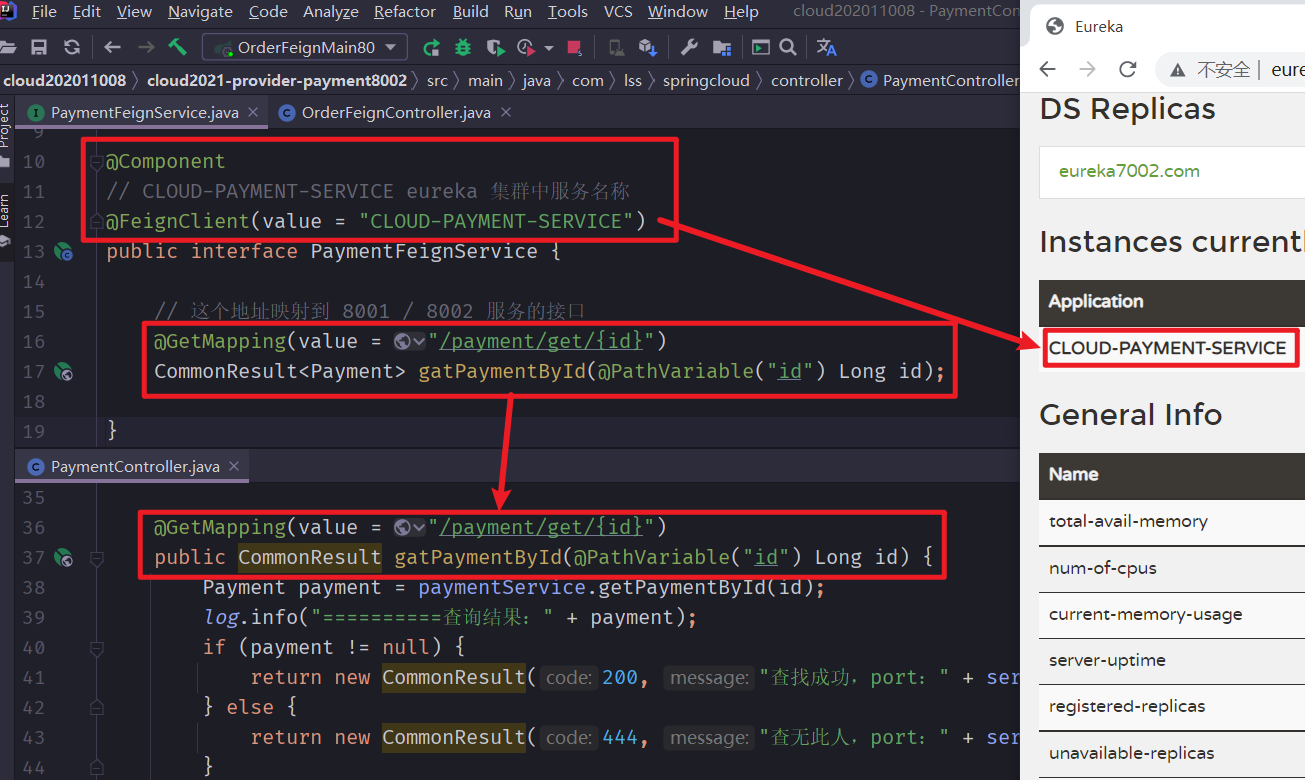Click the gutter endpoint icon on line 37
Screen dimensions: 1305x780
coord(64,557)
